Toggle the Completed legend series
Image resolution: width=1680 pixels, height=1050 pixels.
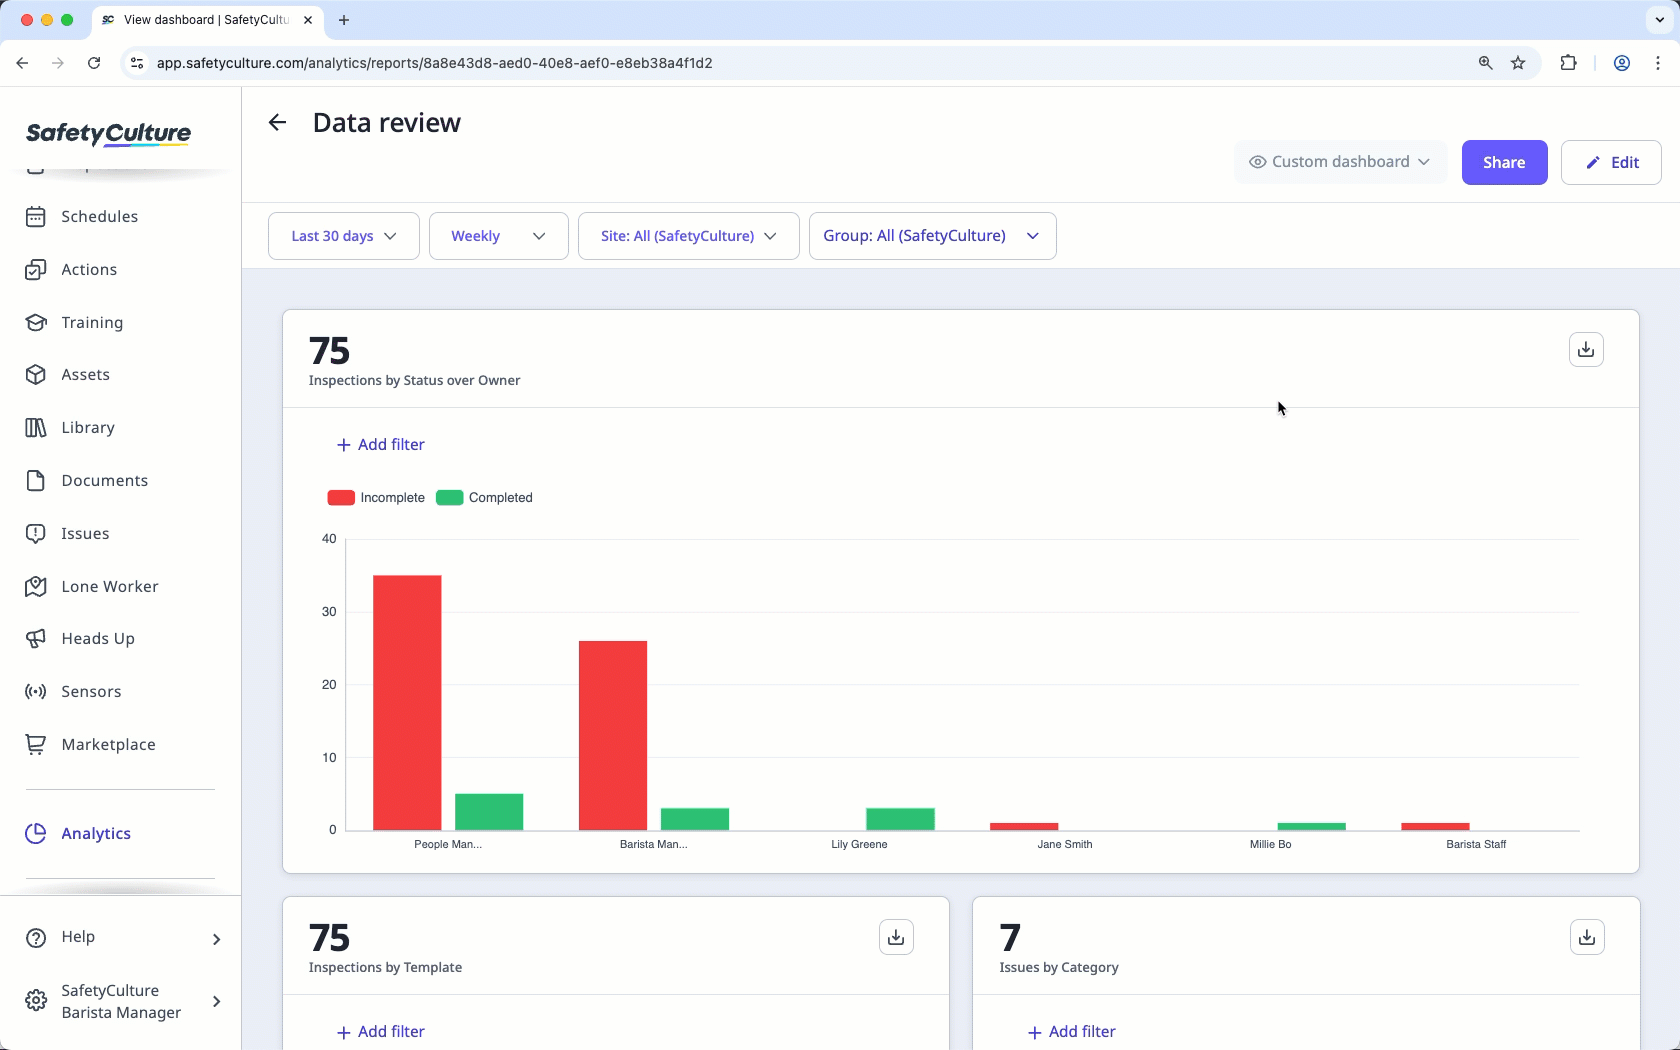(x=485, y=498)
